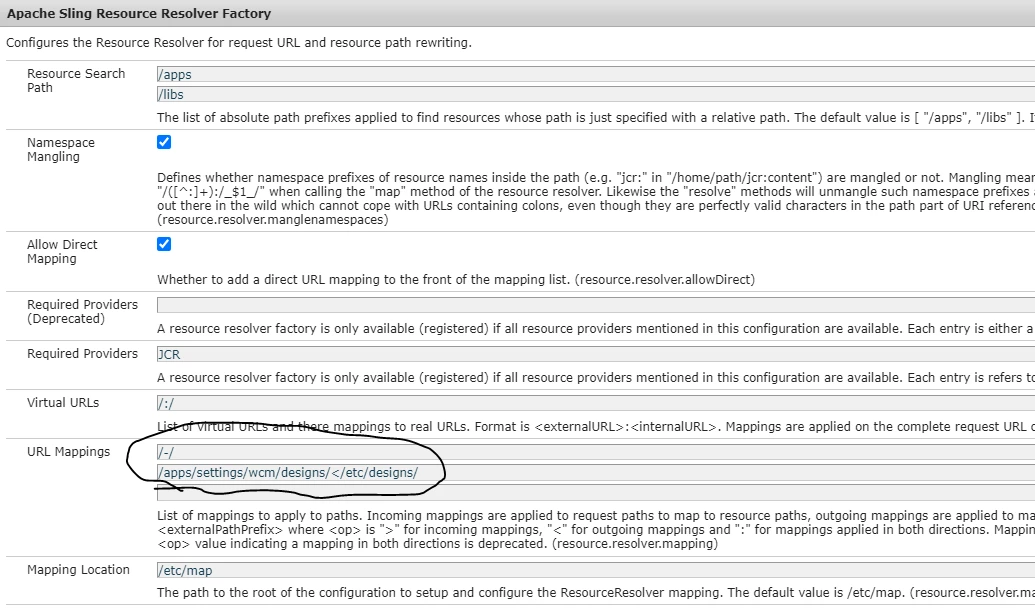The image size is (1035, 608).
Task: Edit the URL Mappings /-/ field
Action: pyautogui.click(x=595, y=452)
